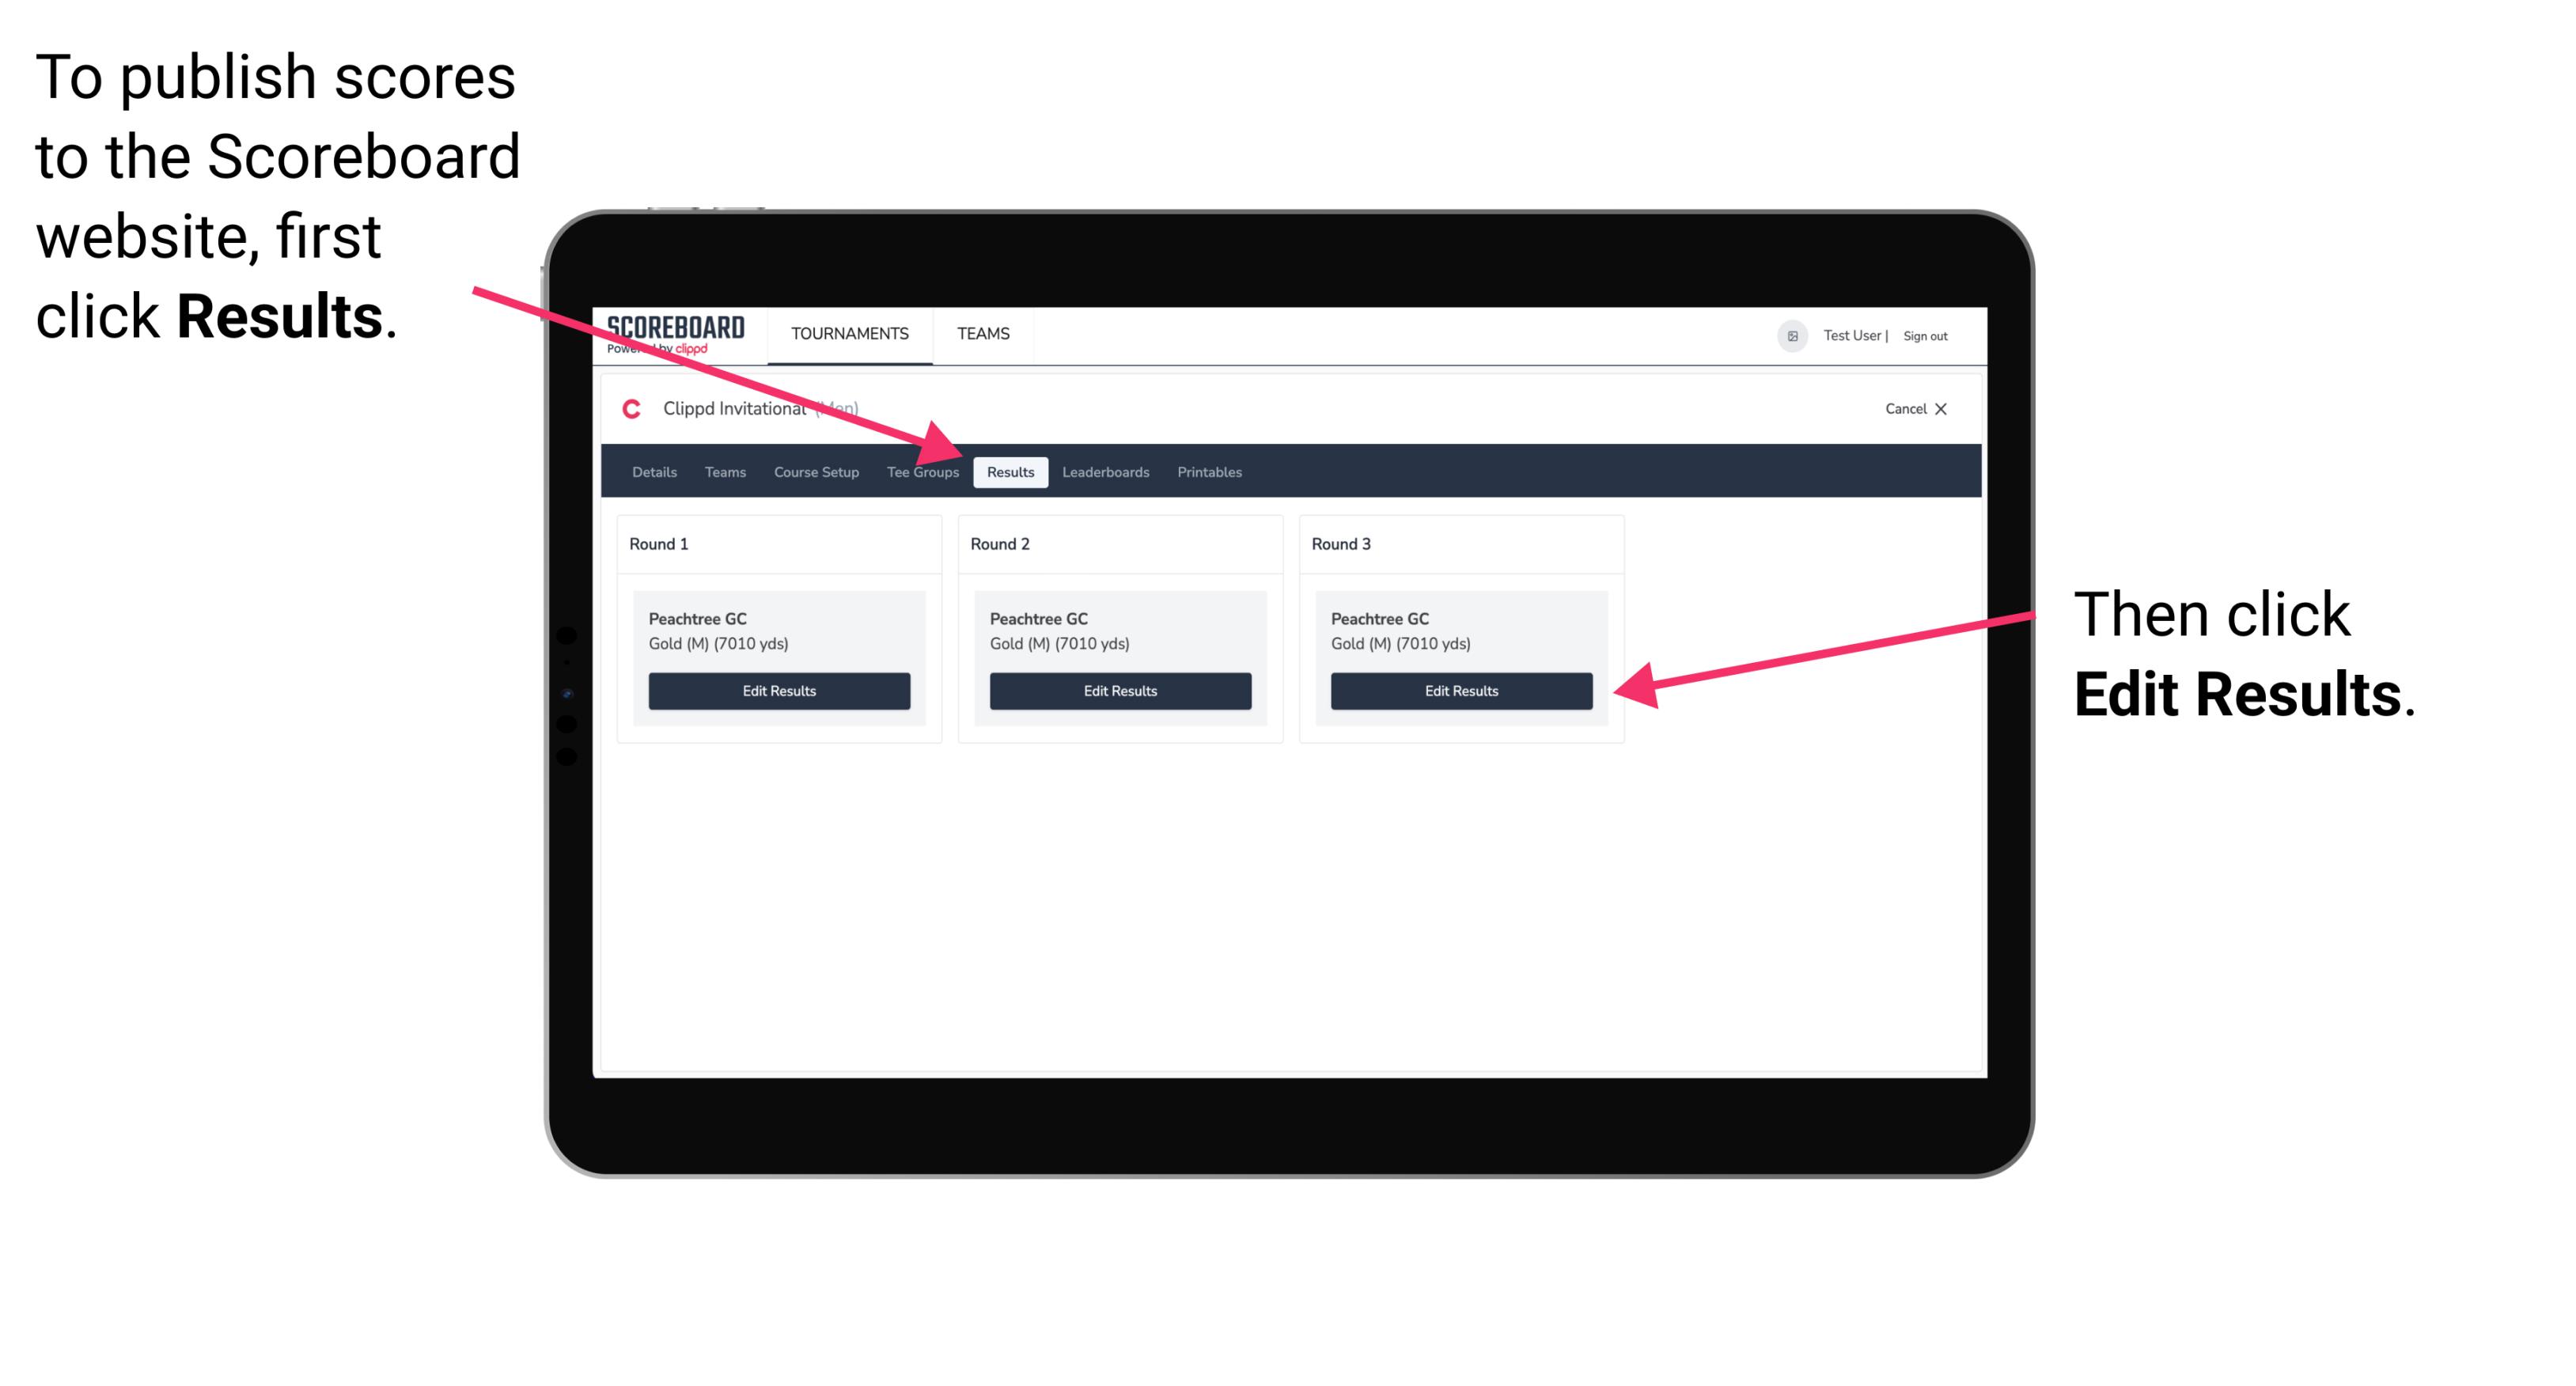
Task: Open the Details tab
Action: [653, 471]
